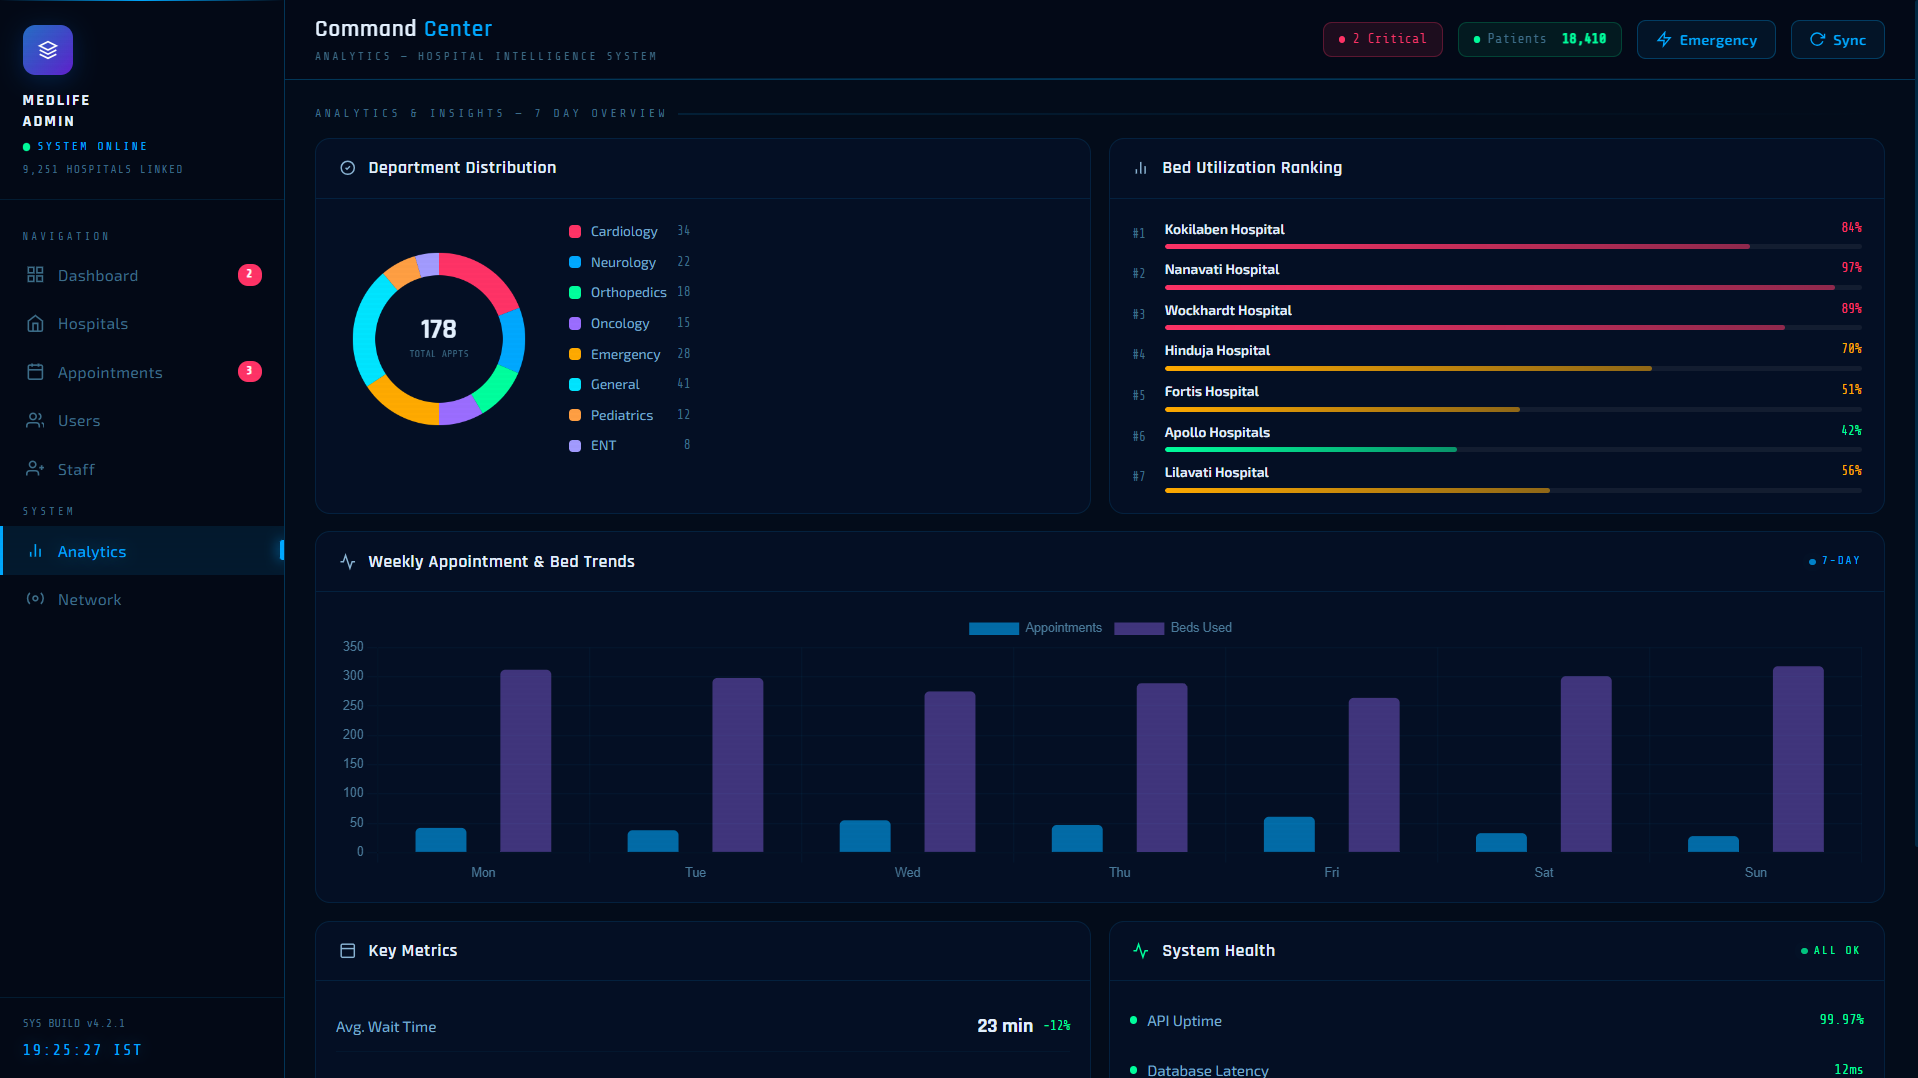The height and width of the screenshot is (1078, 1918).
Task: Toggle the Appointments legend swatch
Action: [x=994, y=628]
